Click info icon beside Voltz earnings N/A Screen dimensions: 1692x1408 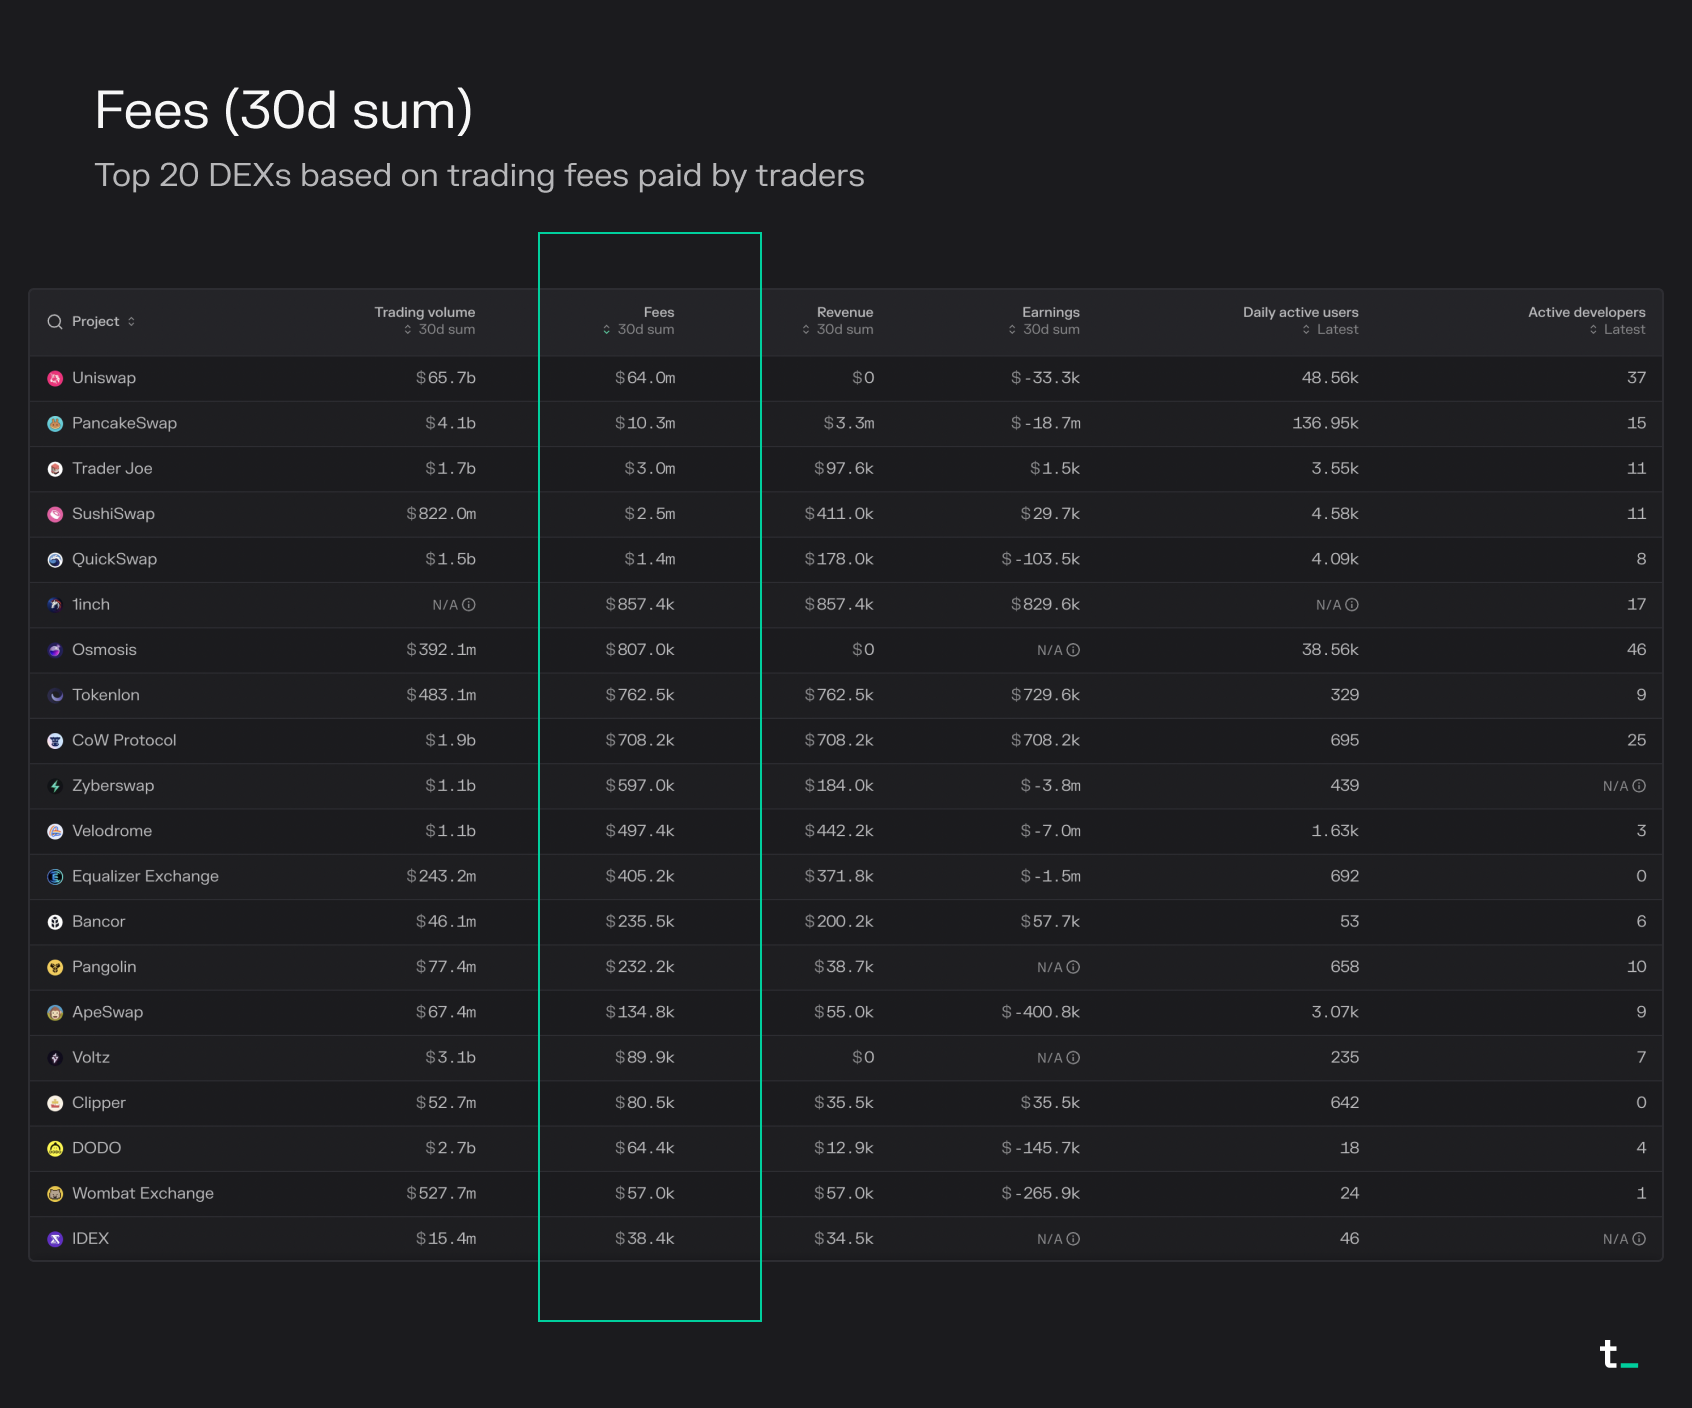click(x=1073, y=1058)
